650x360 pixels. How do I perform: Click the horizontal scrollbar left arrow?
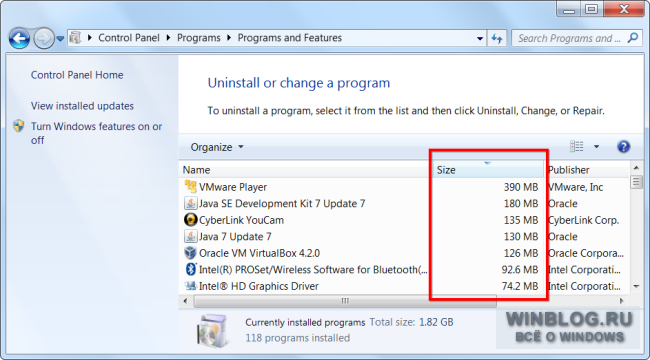tap(185, 301)
